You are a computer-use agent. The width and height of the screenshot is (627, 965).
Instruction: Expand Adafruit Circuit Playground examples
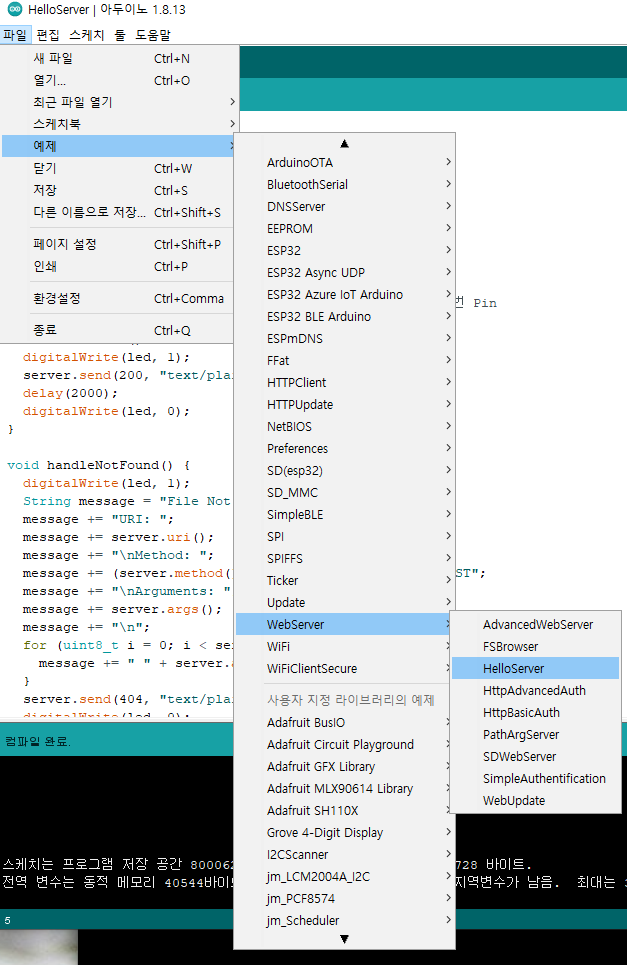tap(345, 745)
